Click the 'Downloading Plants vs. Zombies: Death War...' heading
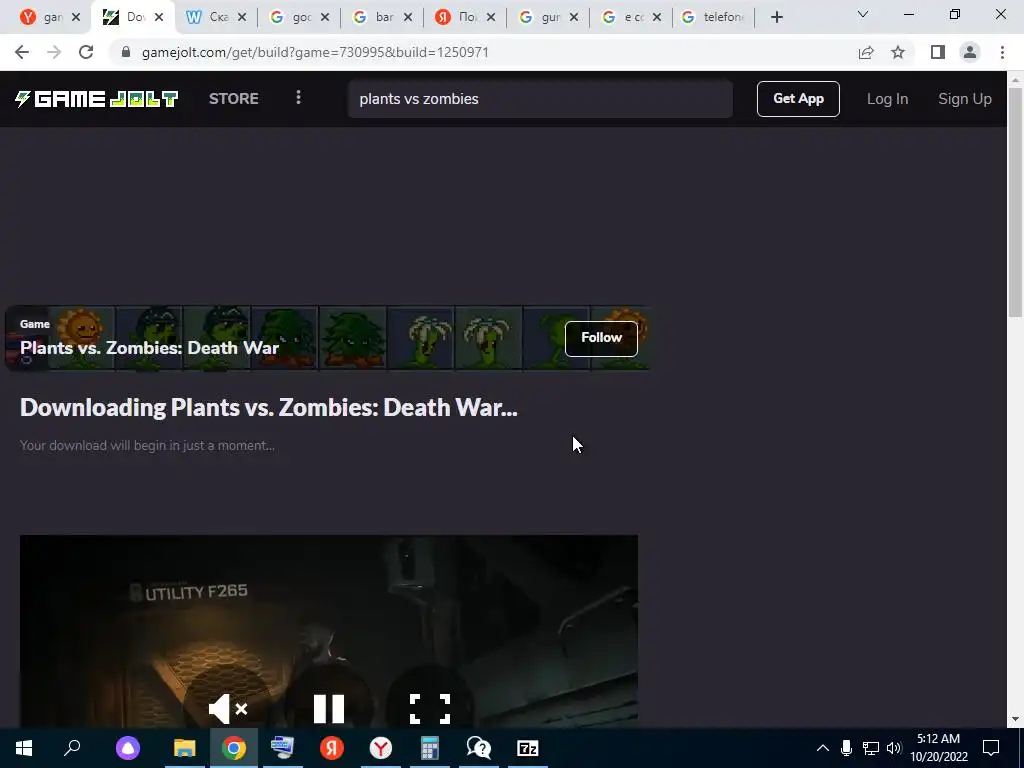This screenshot has width=1024, height=768. pos(268,408)
